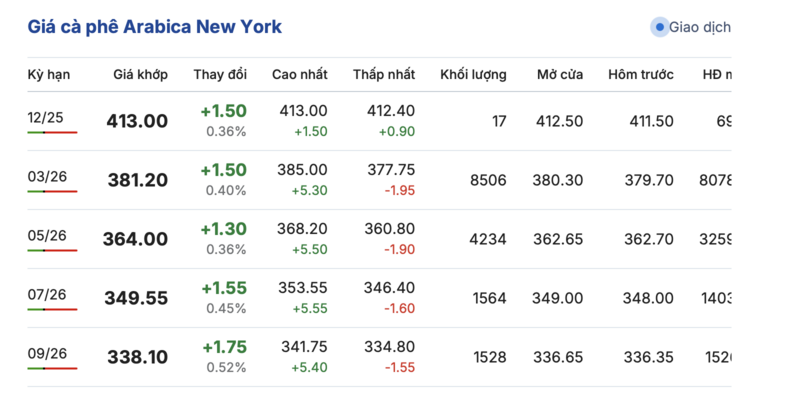Open the 03/26 contract term
800x403 pixels.
click(x=45, y=176)
